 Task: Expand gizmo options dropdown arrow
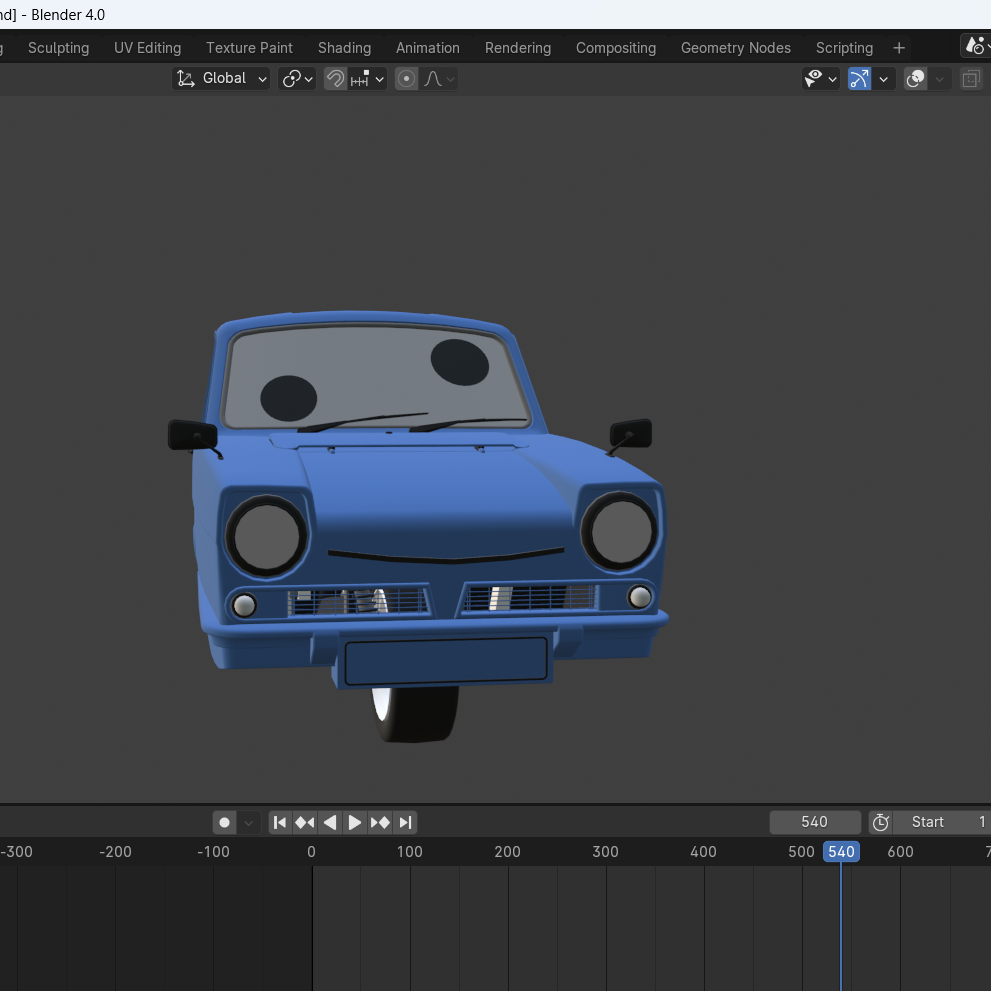pos(884,79)
